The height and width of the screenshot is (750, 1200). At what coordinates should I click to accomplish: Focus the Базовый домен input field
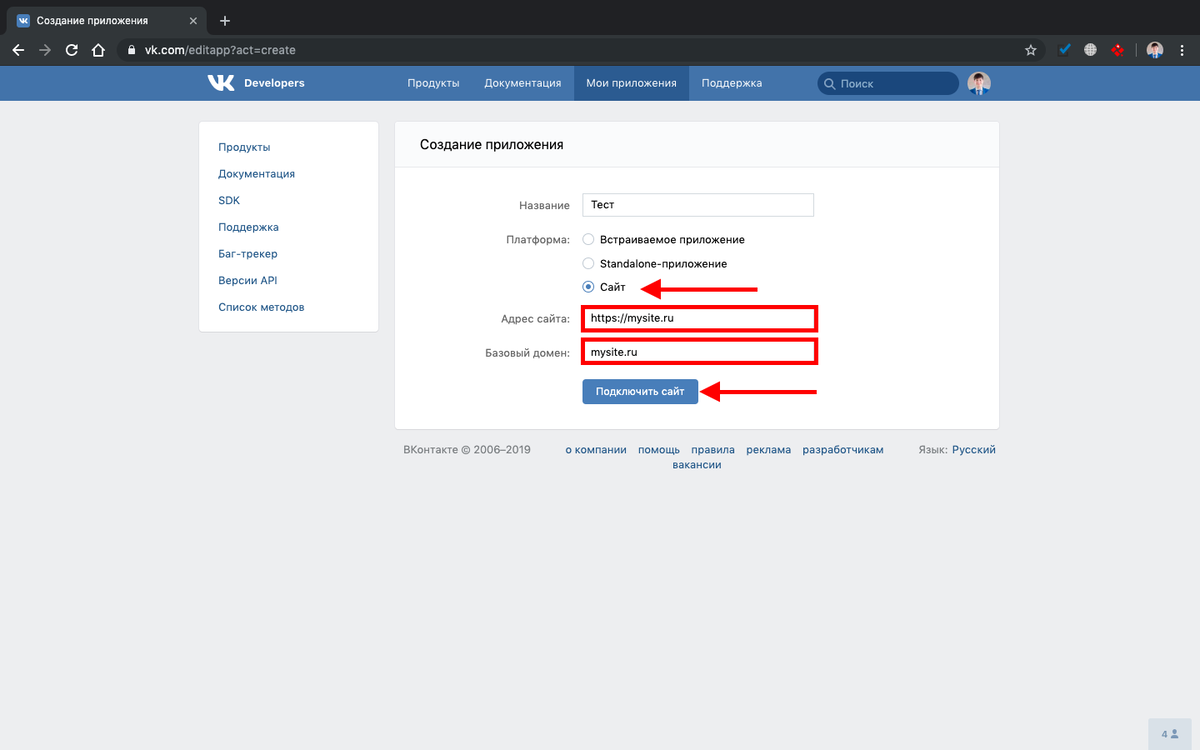699,352
